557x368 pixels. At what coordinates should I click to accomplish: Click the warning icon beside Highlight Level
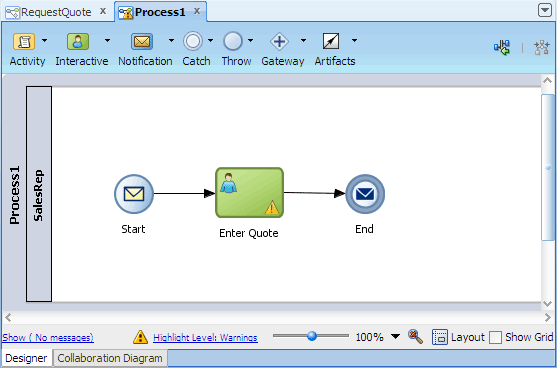[x=140, y=337]
